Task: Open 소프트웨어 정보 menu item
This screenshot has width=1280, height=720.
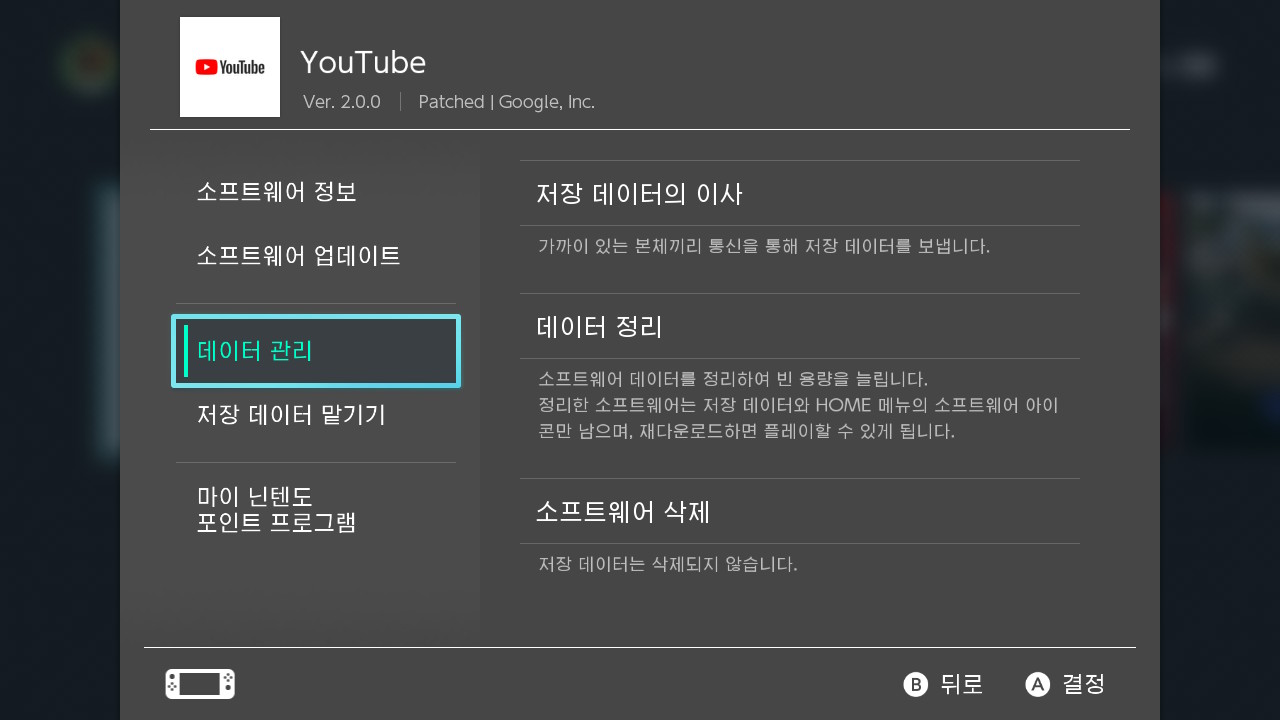Action: 316,192
